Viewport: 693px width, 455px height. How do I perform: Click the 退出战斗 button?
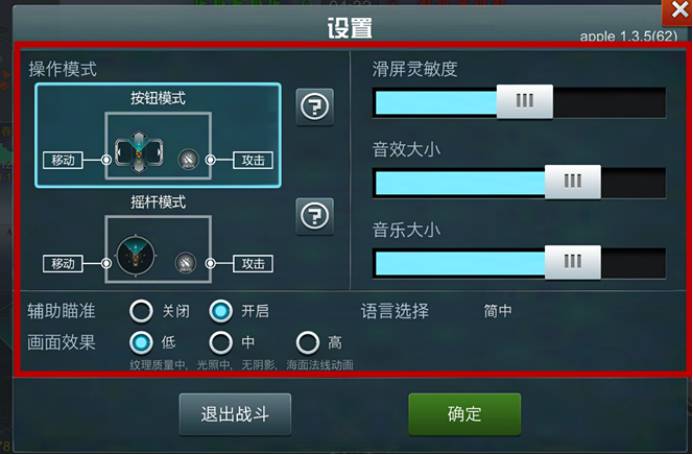pos(235,414)
